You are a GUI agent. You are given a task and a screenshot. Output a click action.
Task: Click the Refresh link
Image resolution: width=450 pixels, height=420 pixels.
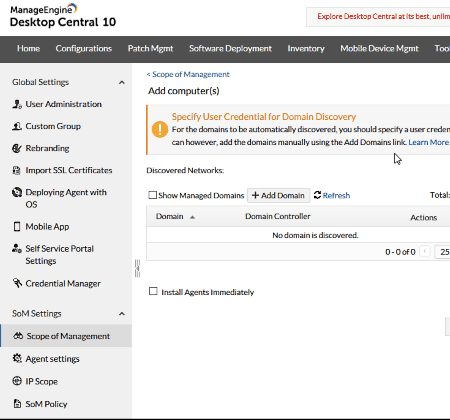click(336, 195)
